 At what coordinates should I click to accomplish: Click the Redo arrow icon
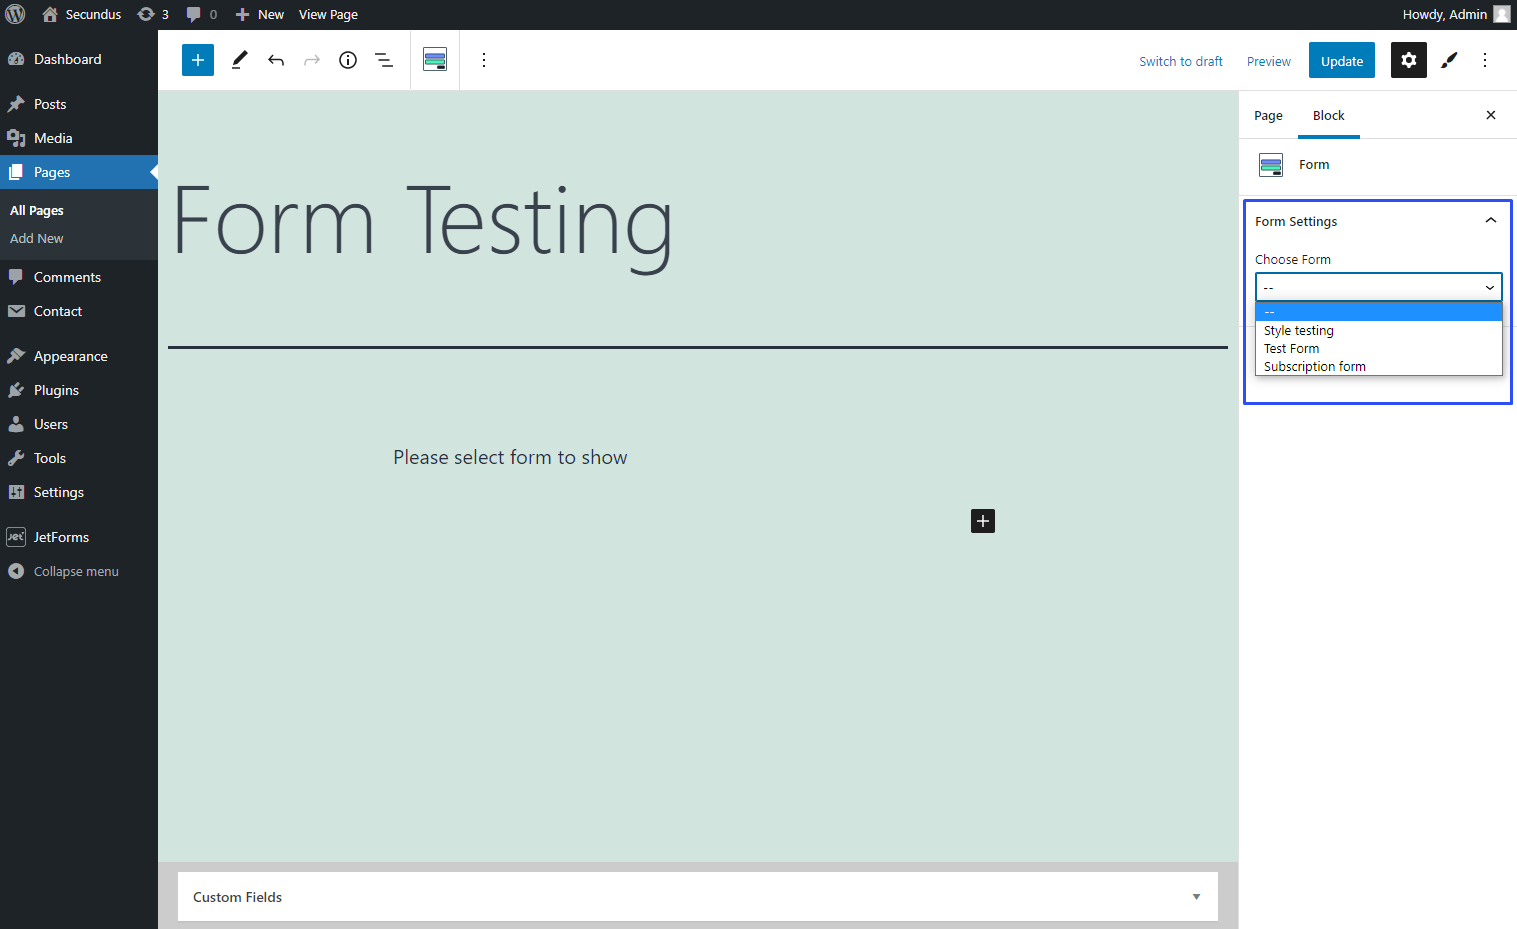(x=311, y=60)
